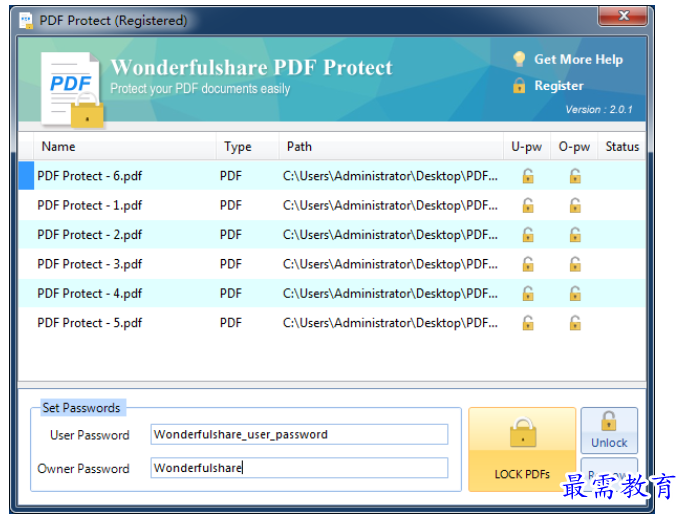Click the LOCK PDFs button

click(x=522, y=449)
